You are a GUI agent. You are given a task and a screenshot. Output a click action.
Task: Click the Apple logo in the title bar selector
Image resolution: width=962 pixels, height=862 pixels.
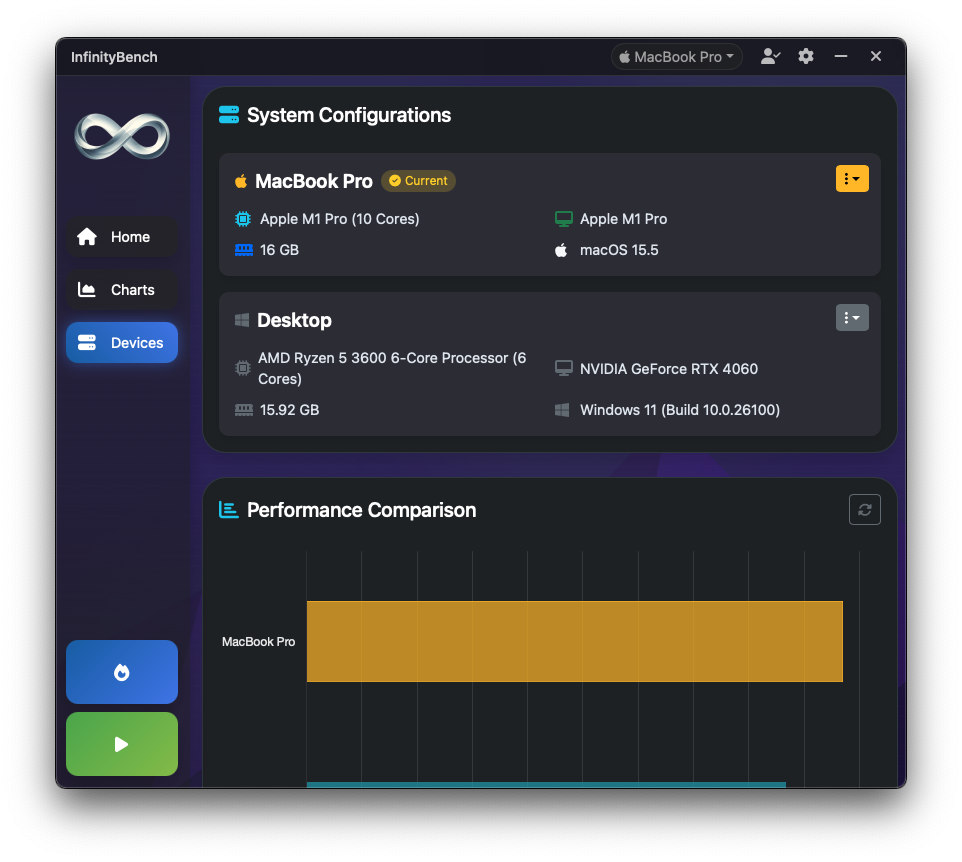pos(625,57)
